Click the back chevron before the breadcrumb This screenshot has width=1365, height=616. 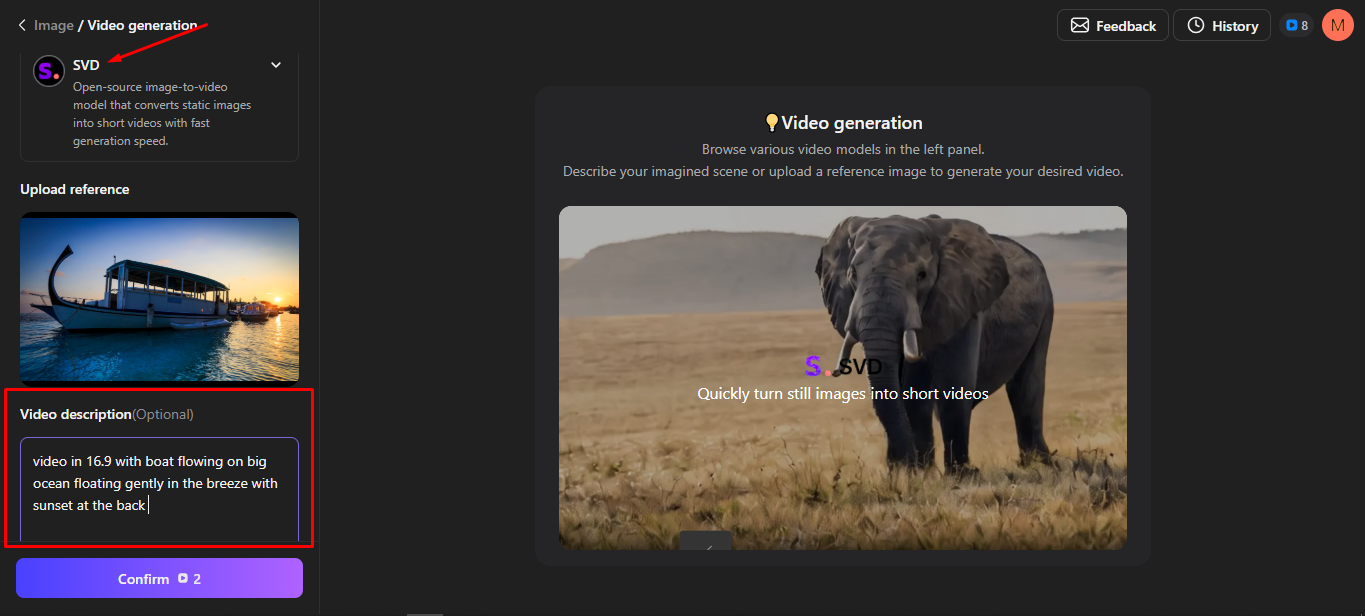tap(21, 24)
